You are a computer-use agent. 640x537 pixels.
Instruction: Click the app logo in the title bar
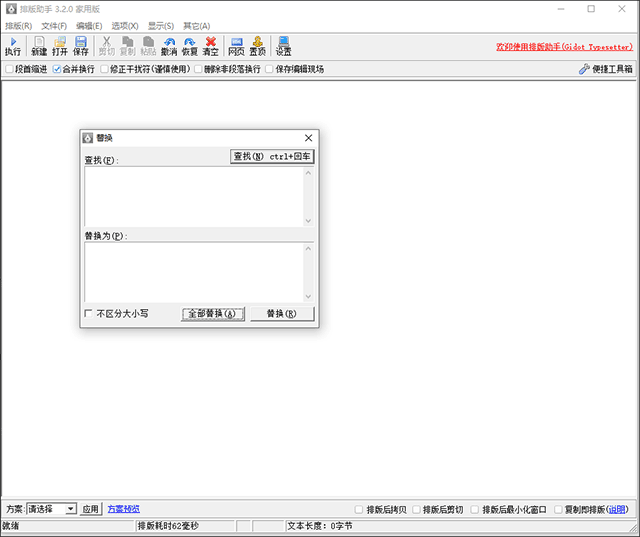point(11,9)
